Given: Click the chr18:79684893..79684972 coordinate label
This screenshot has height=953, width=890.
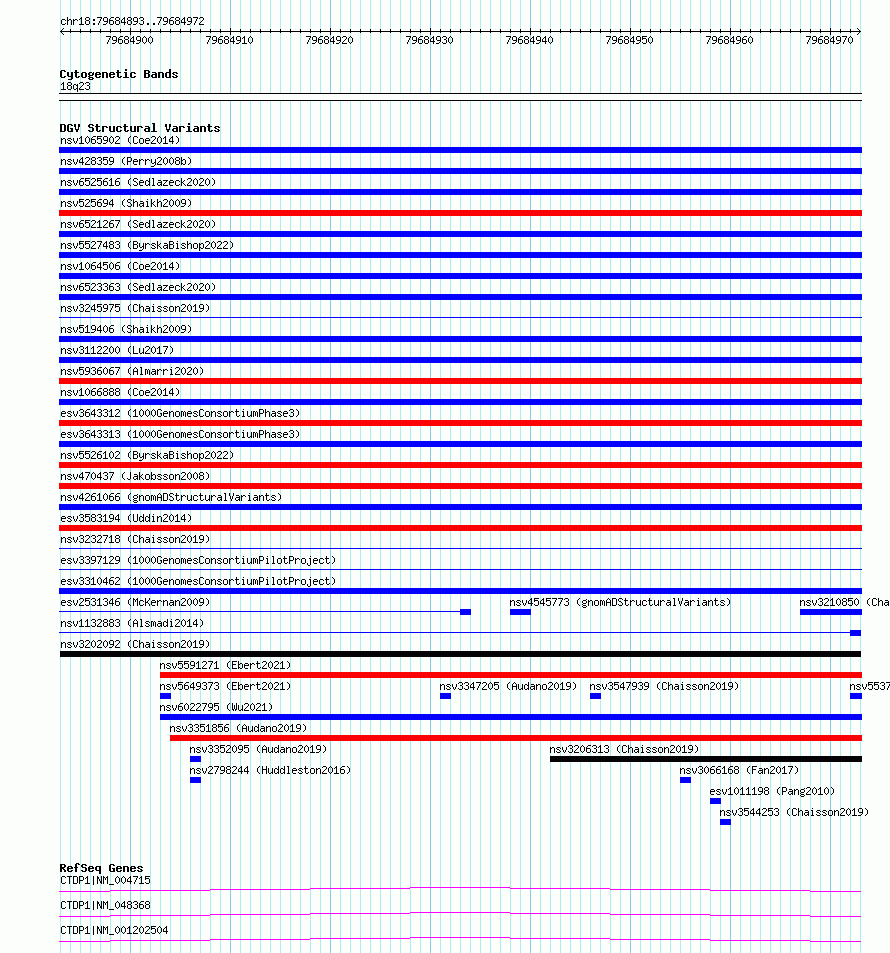Looking at the screenshot, I should pos(132,21).
